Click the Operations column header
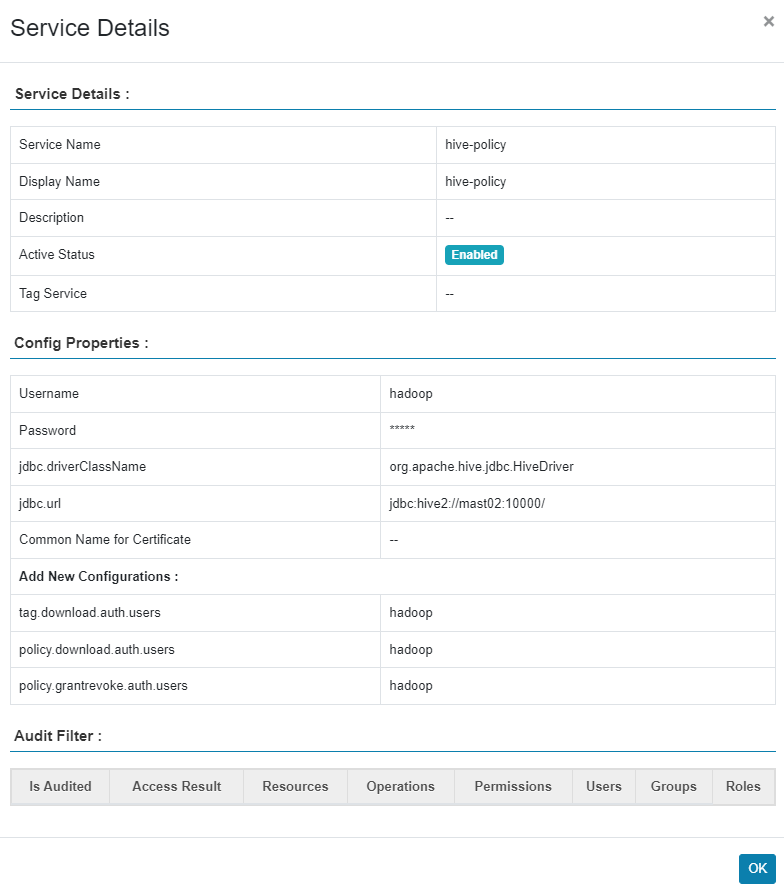This screenshot has height=894, width=784. click(400, 786)
